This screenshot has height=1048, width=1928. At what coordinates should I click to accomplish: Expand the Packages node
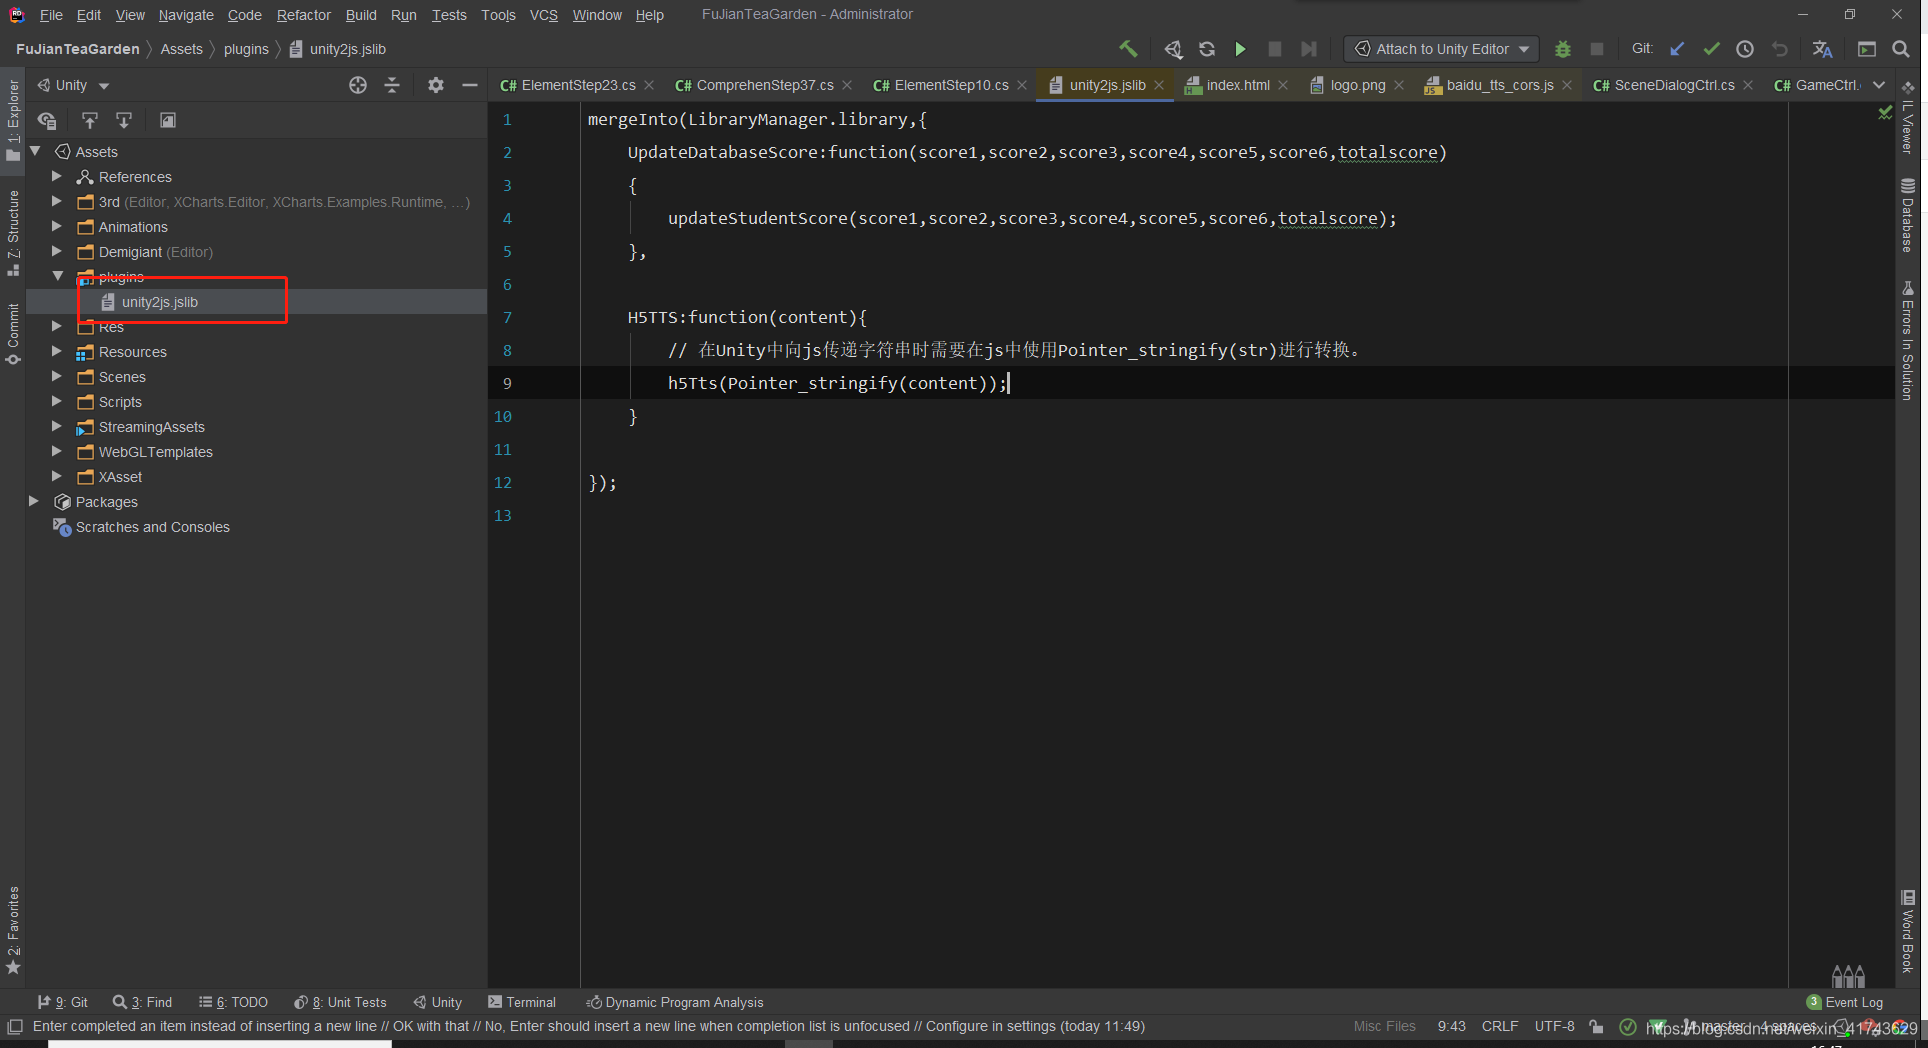34,502
